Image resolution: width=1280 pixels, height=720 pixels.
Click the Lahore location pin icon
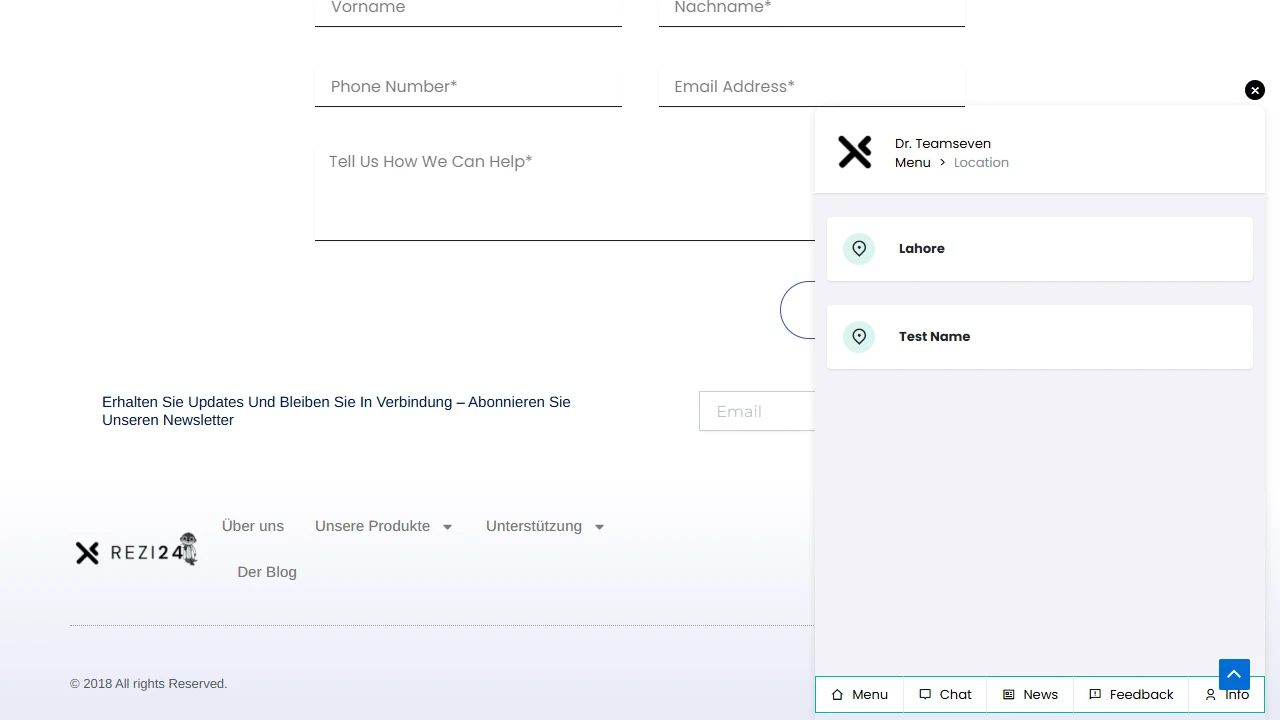[859, 249]
